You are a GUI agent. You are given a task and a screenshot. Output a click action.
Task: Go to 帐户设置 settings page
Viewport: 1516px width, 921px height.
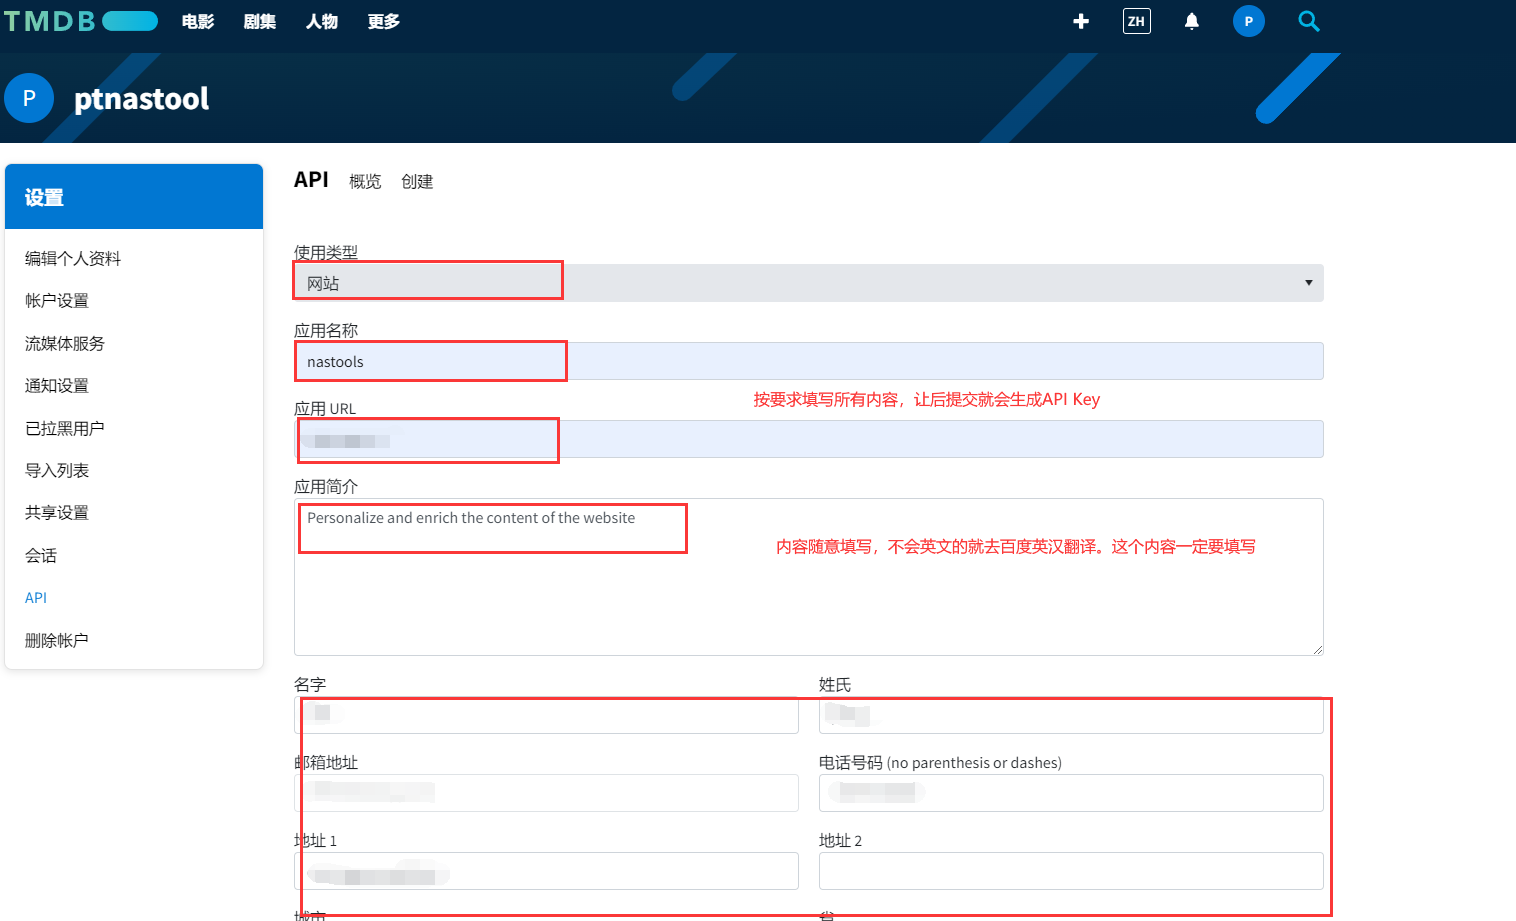click(57, 300)
